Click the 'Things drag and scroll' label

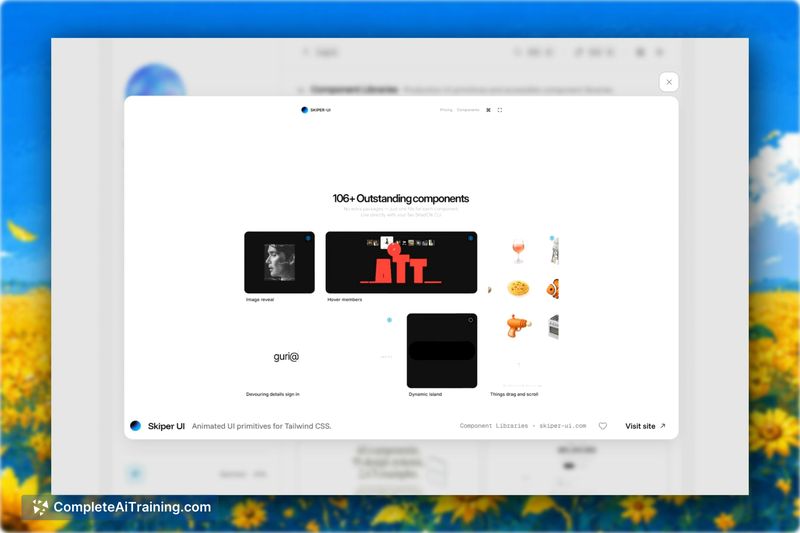tap(514, 394)
